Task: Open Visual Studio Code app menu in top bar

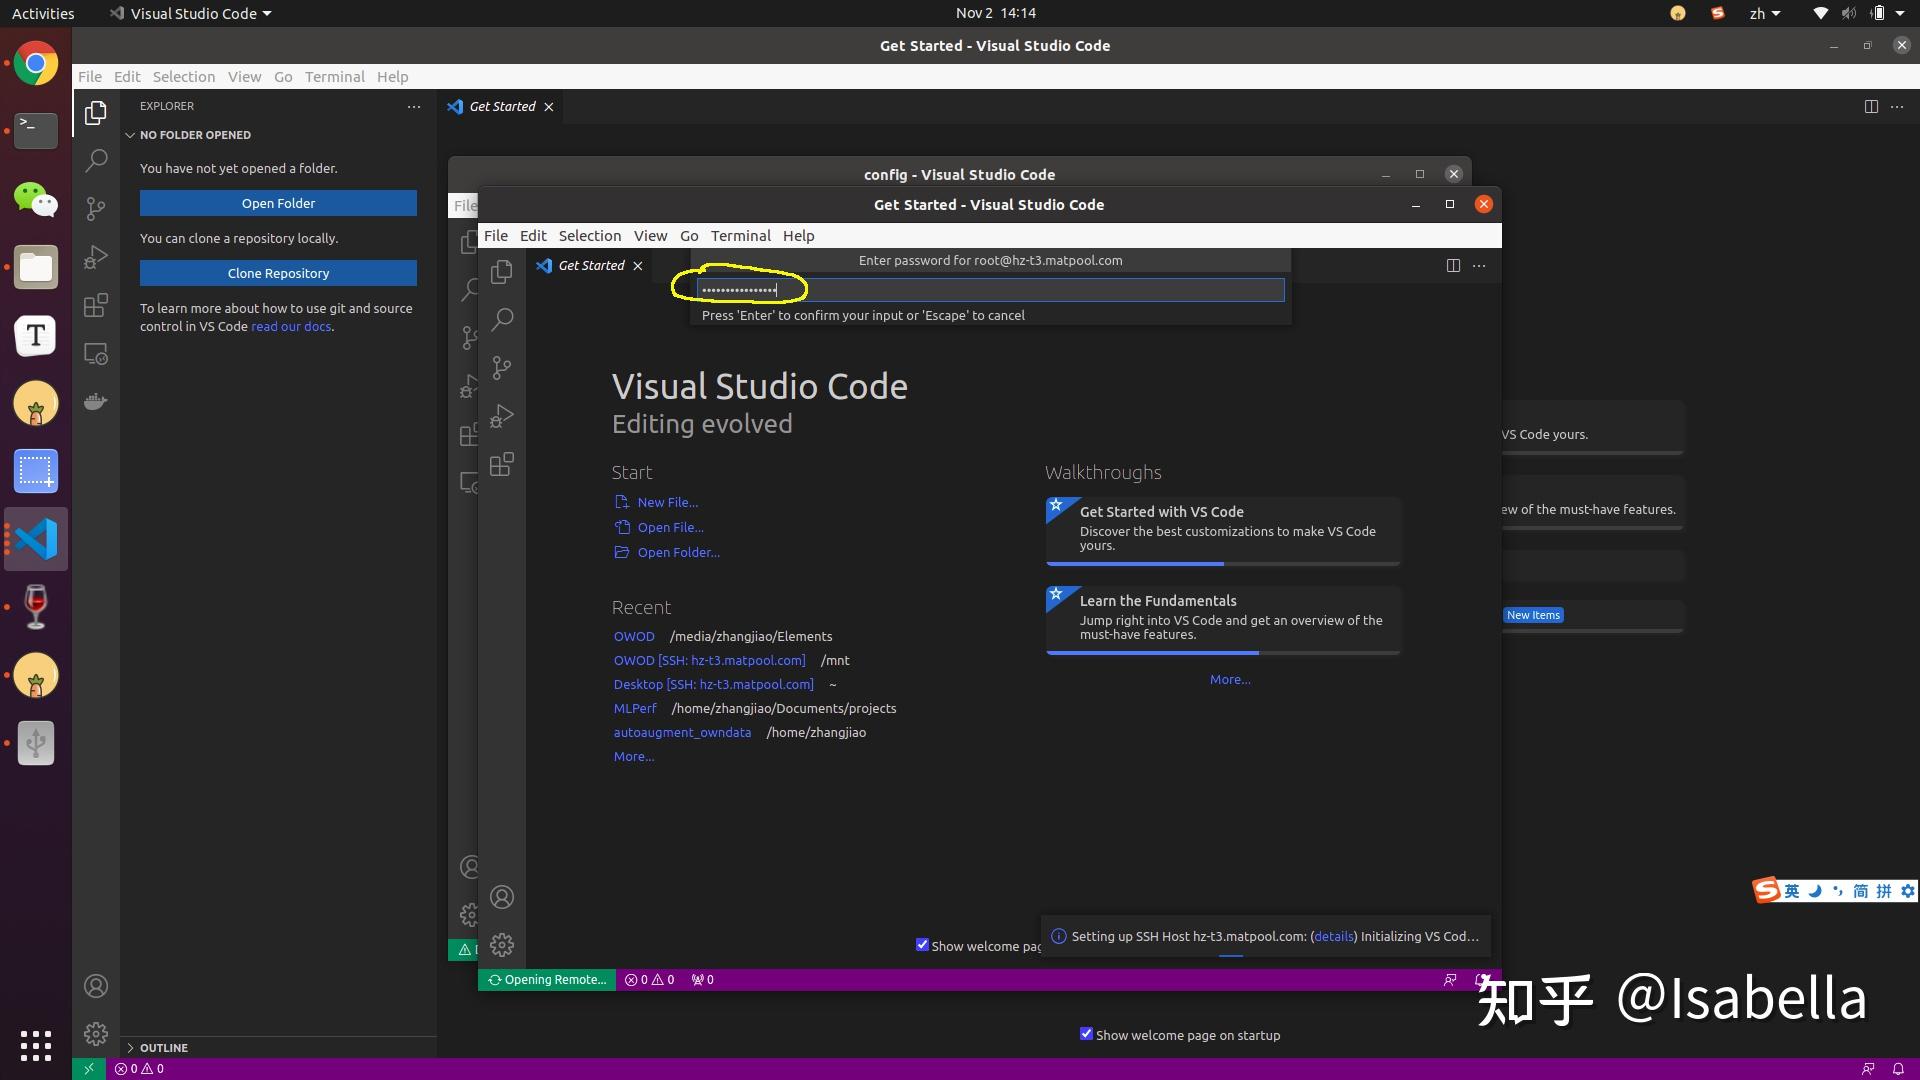Action: pyautogui.click(x=190, y=13)
